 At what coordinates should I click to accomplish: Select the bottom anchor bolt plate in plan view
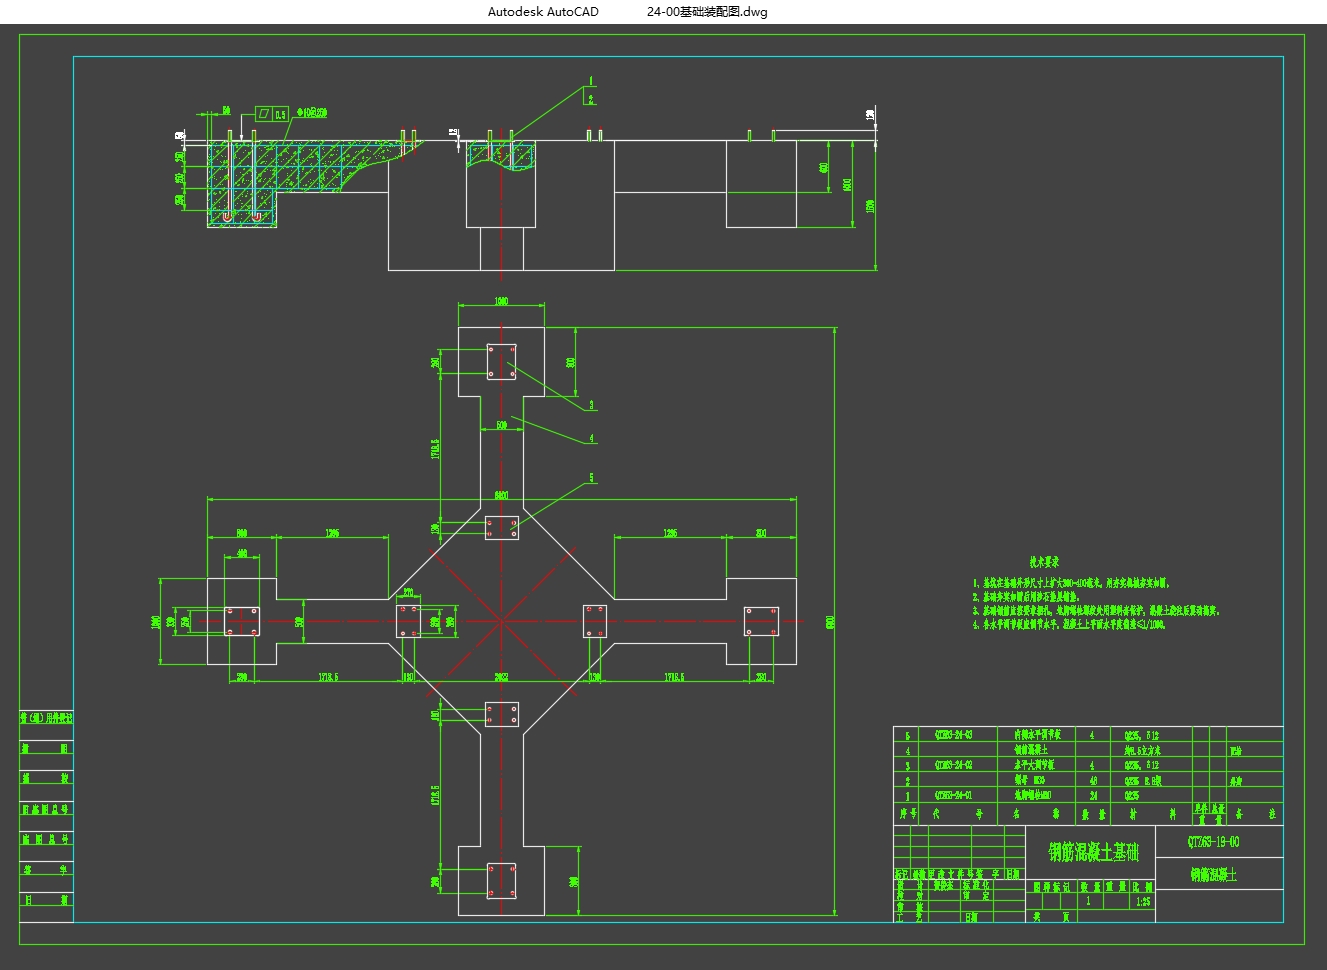click(501, 880)
